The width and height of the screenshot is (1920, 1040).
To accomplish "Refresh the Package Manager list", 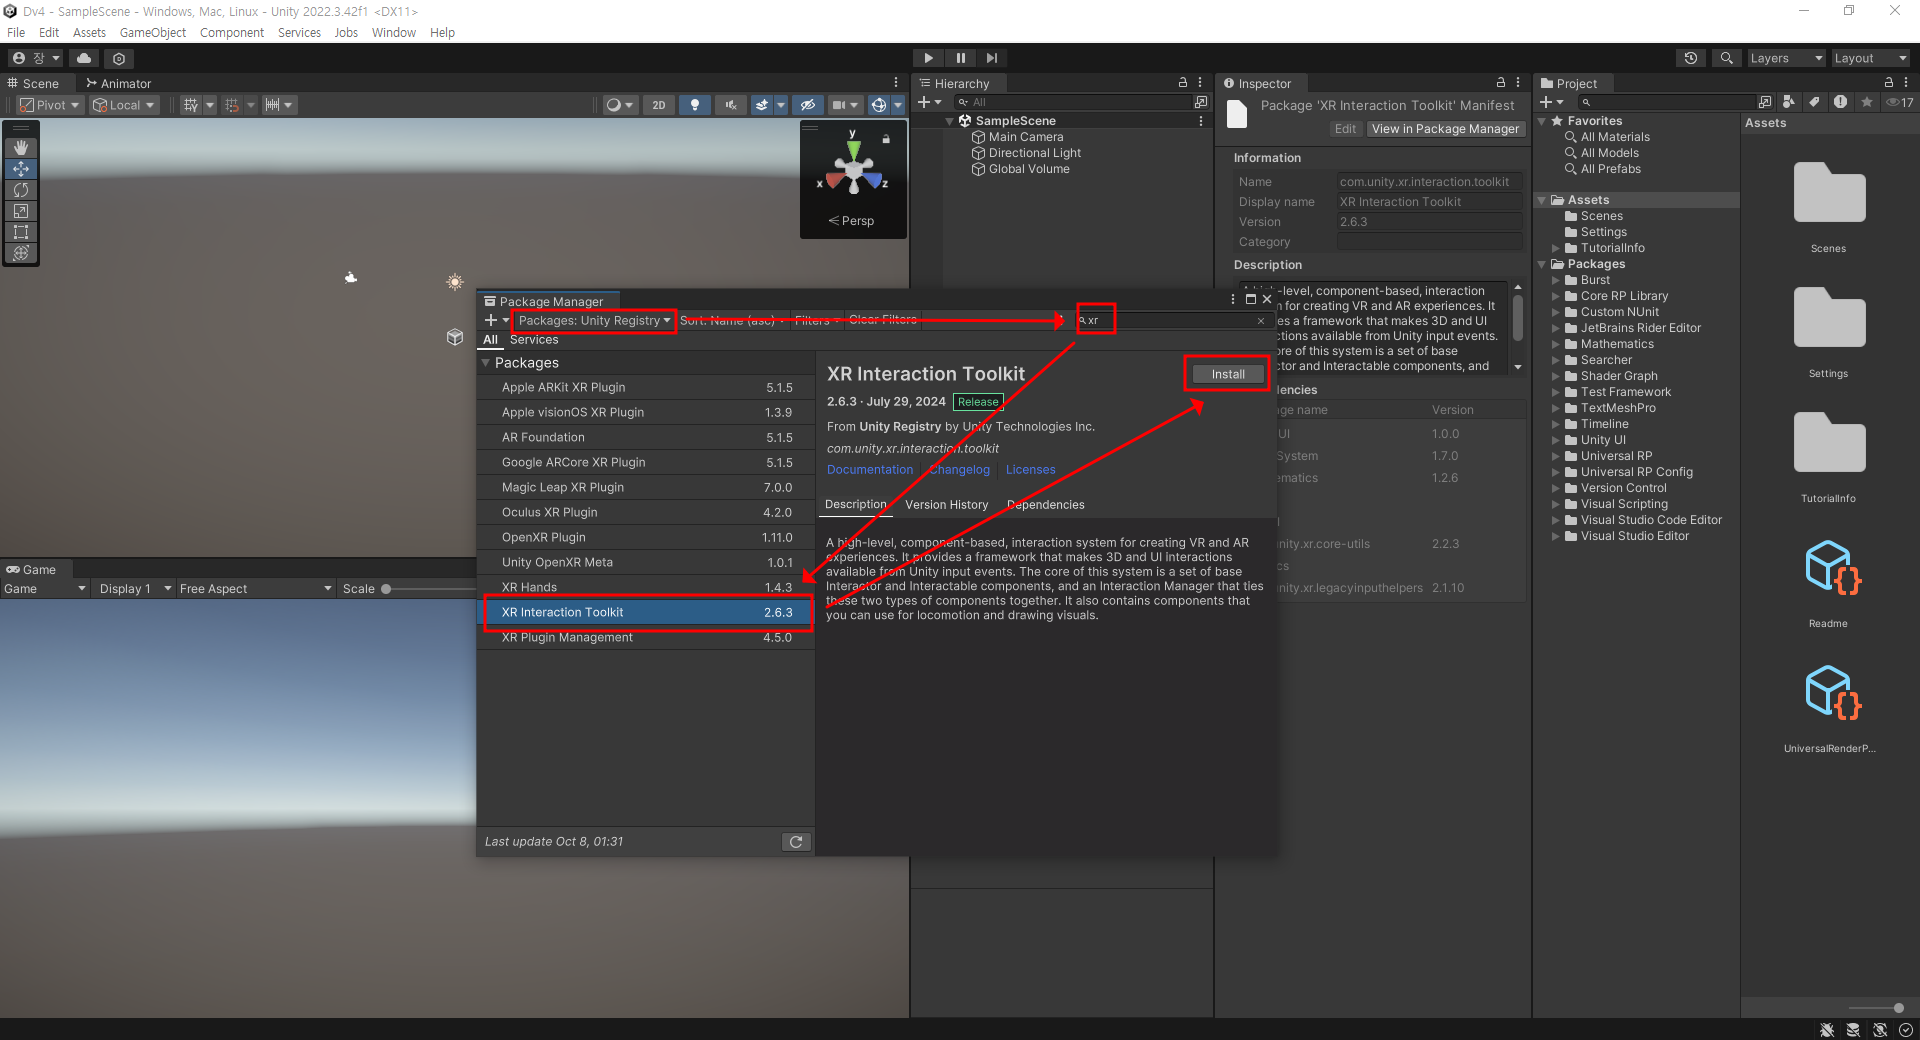I will pos(796,842).
